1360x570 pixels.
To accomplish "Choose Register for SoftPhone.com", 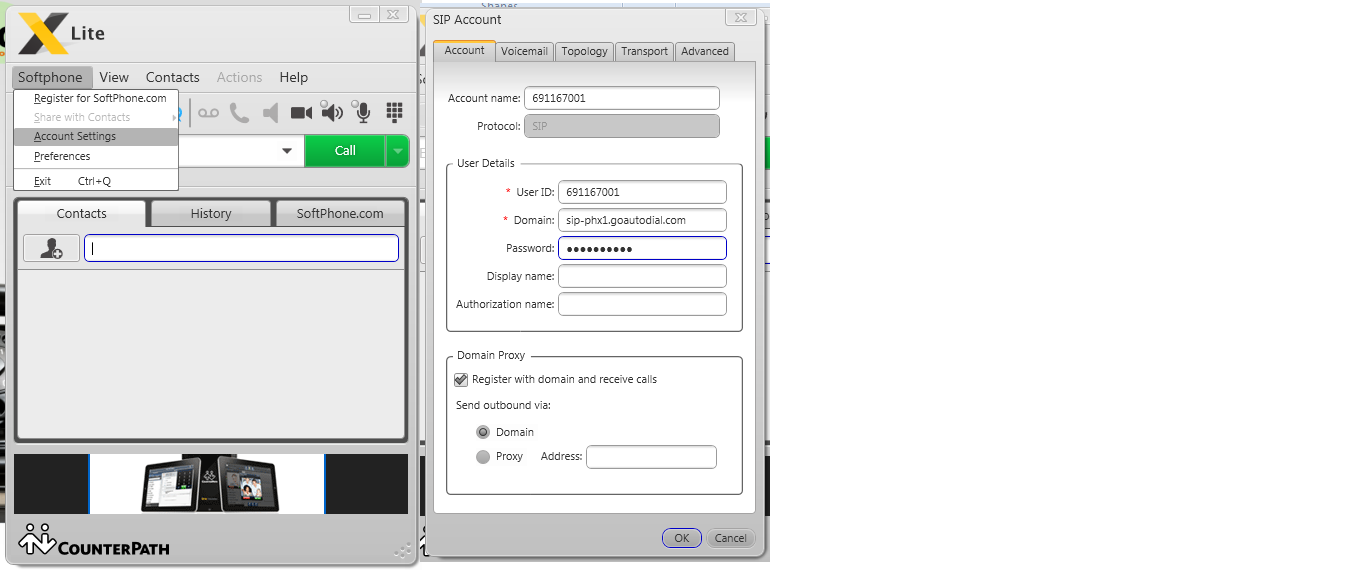I will click(x=96, y=98).
